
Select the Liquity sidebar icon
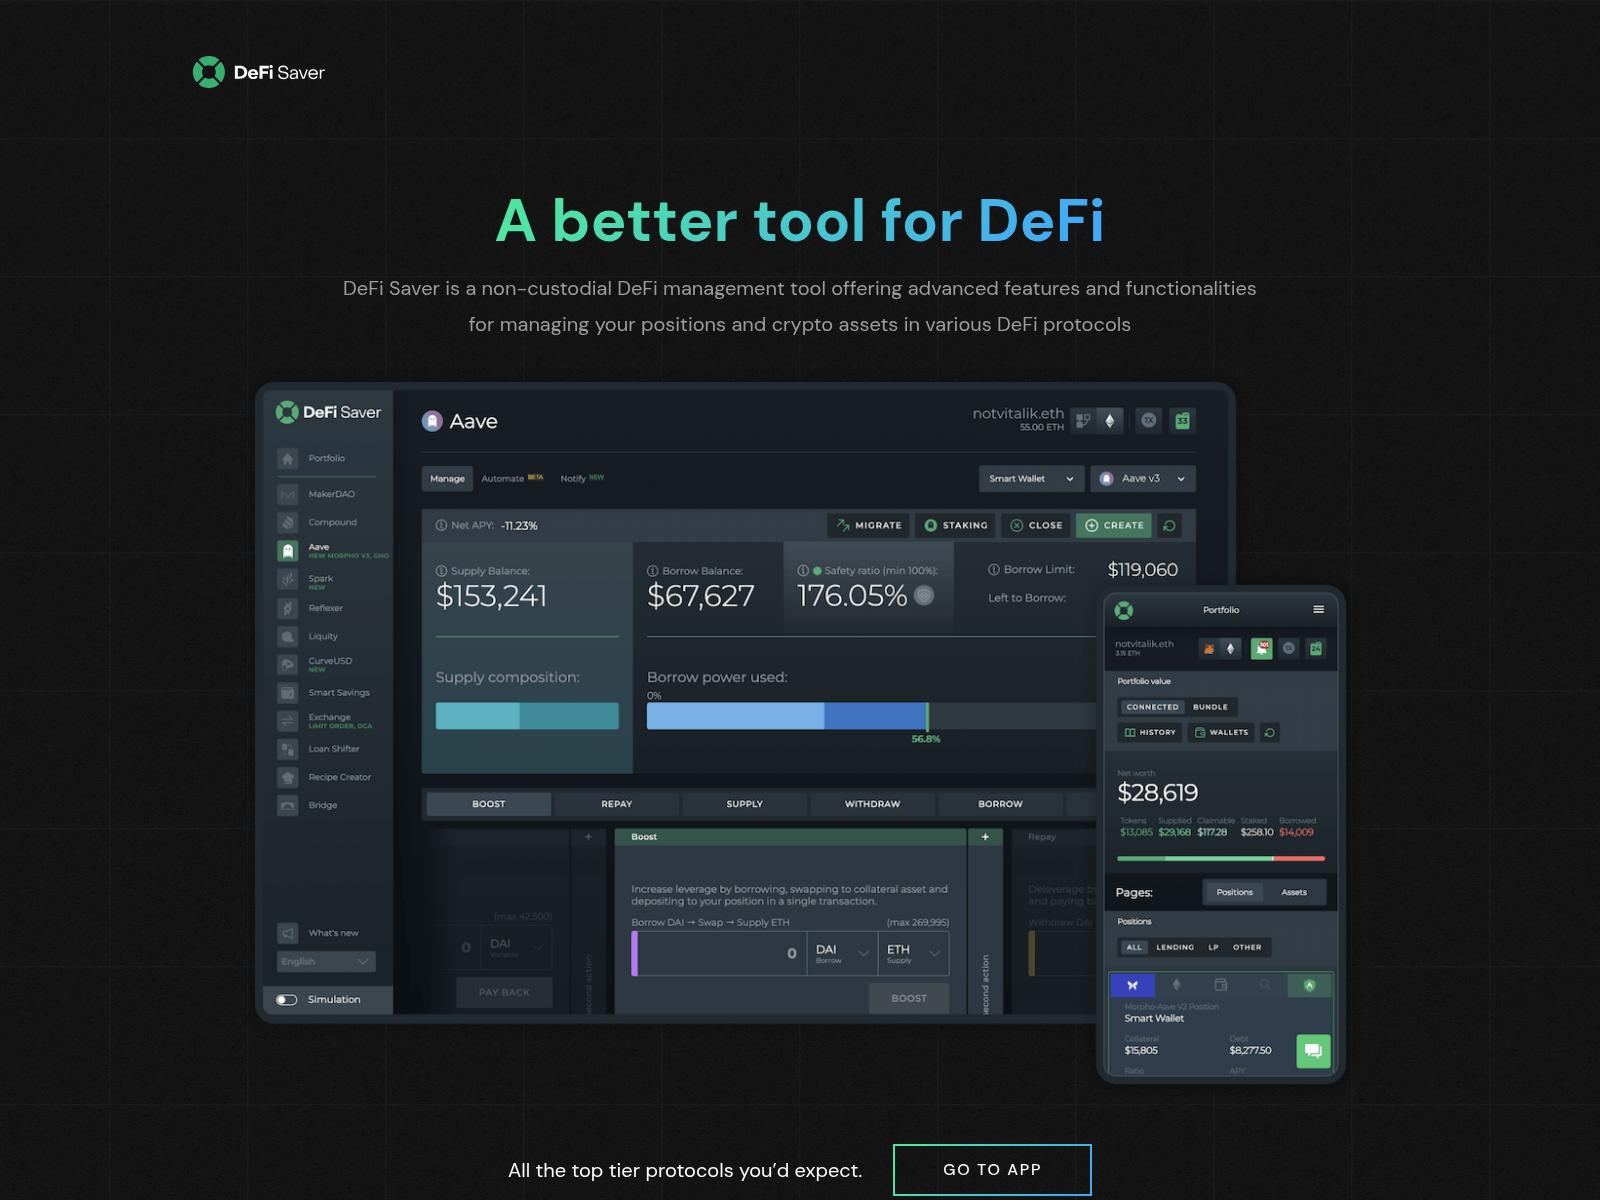288,636
